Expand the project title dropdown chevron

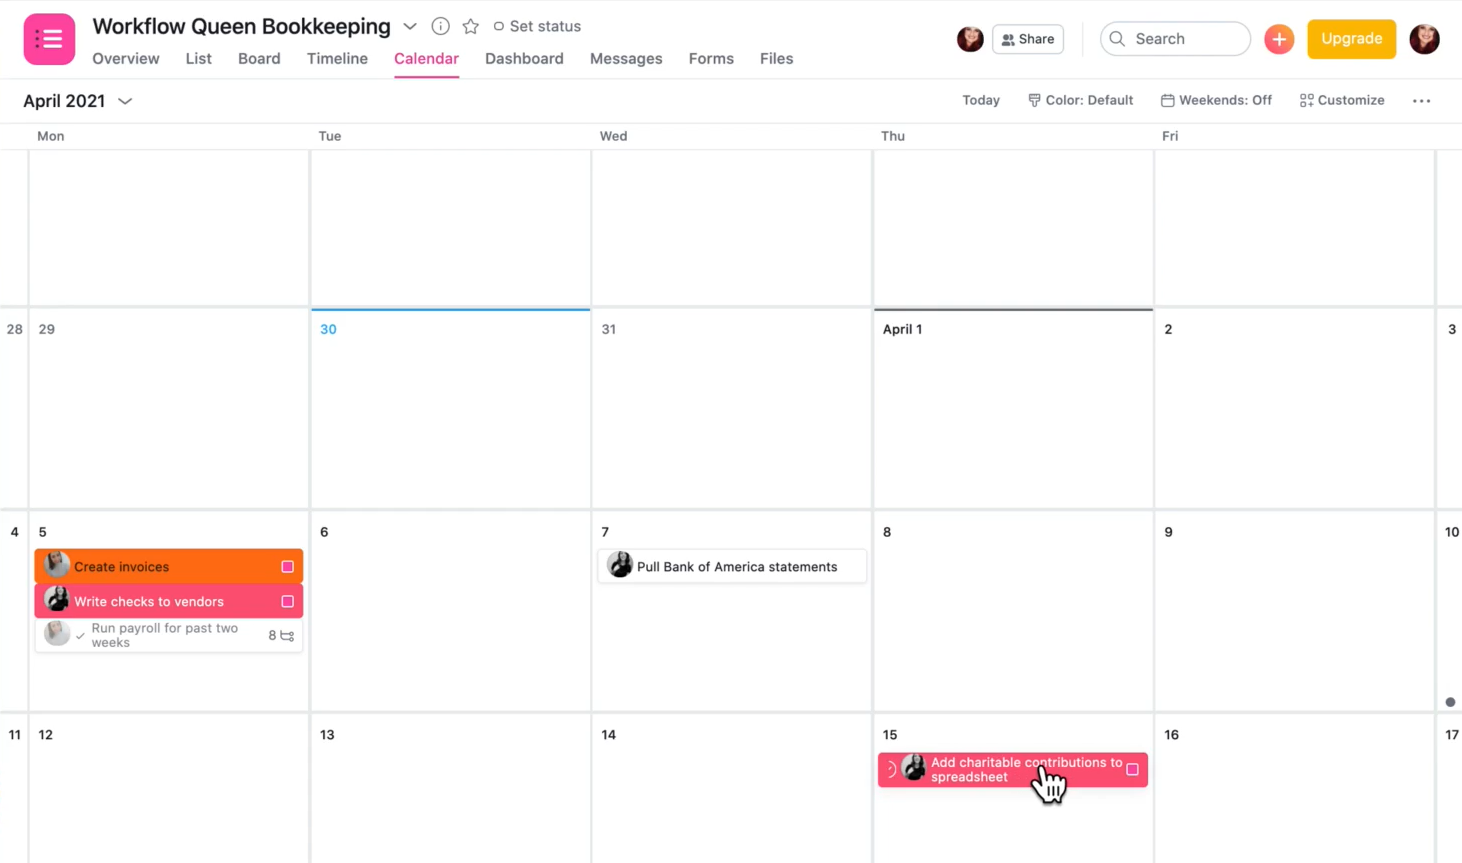click(410, 26)
